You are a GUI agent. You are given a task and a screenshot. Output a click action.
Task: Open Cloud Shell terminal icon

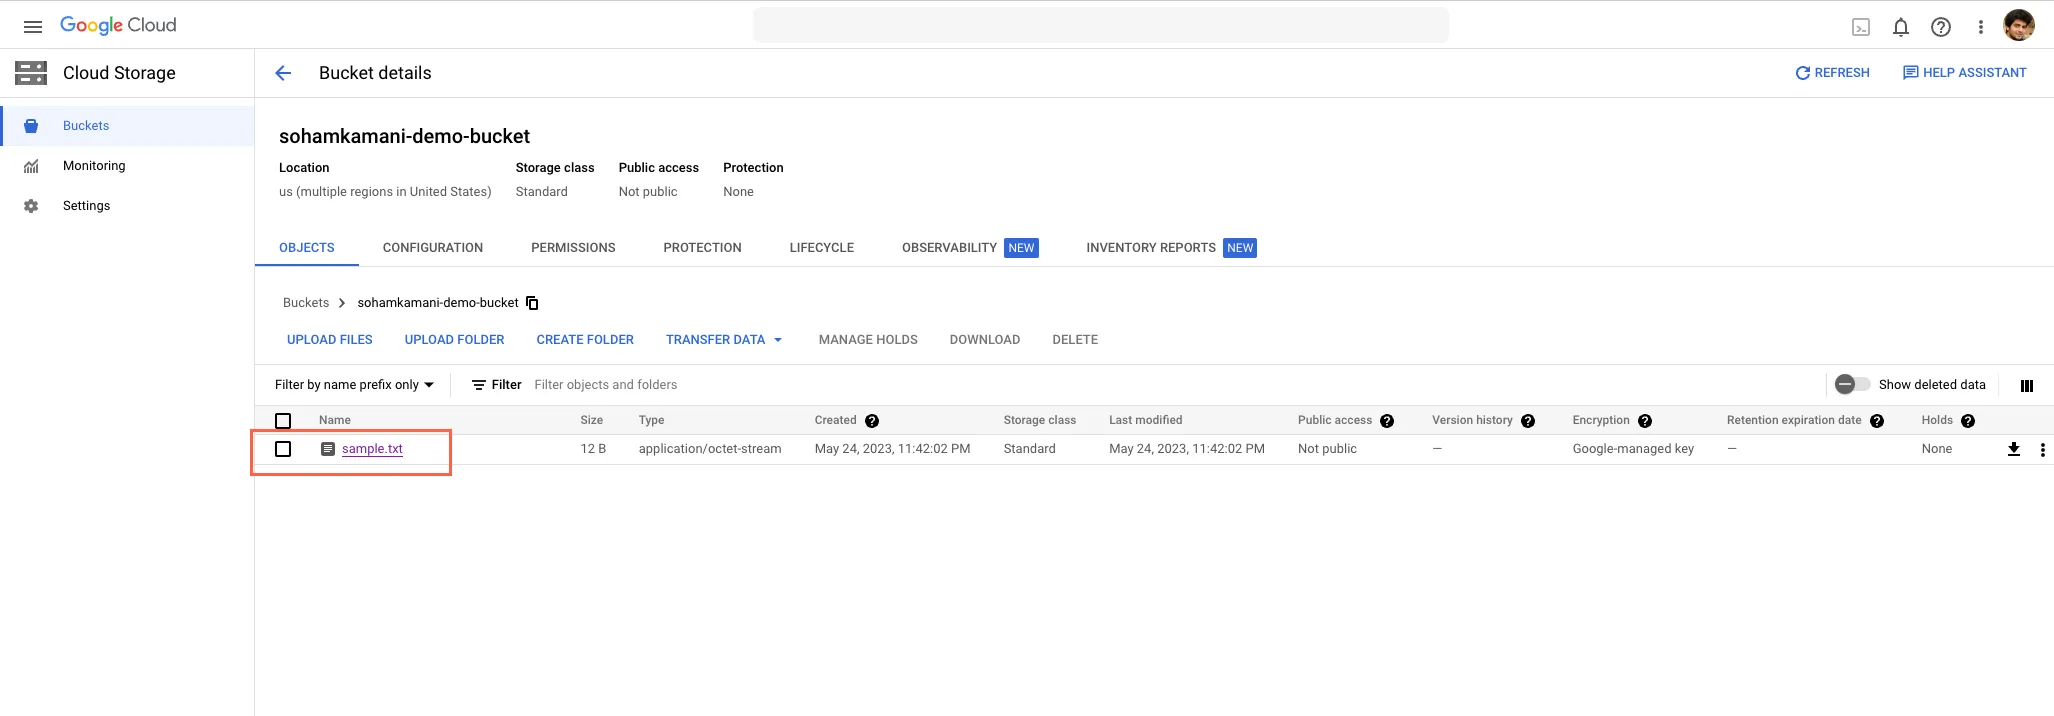1861,27
